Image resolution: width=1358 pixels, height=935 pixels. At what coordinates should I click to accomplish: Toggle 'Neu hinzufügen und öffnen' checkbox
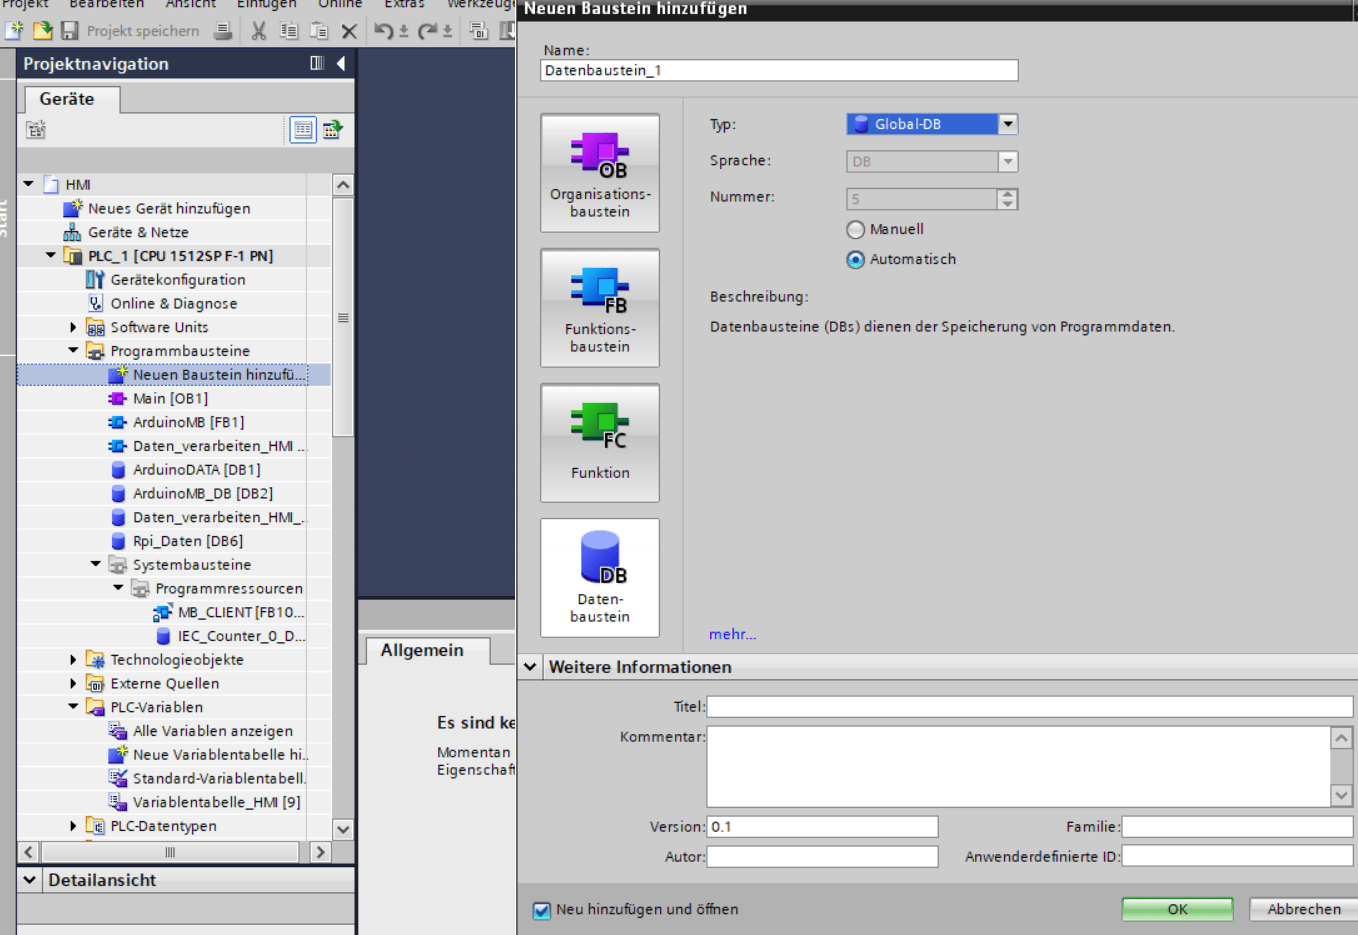[x=542, y=910]
